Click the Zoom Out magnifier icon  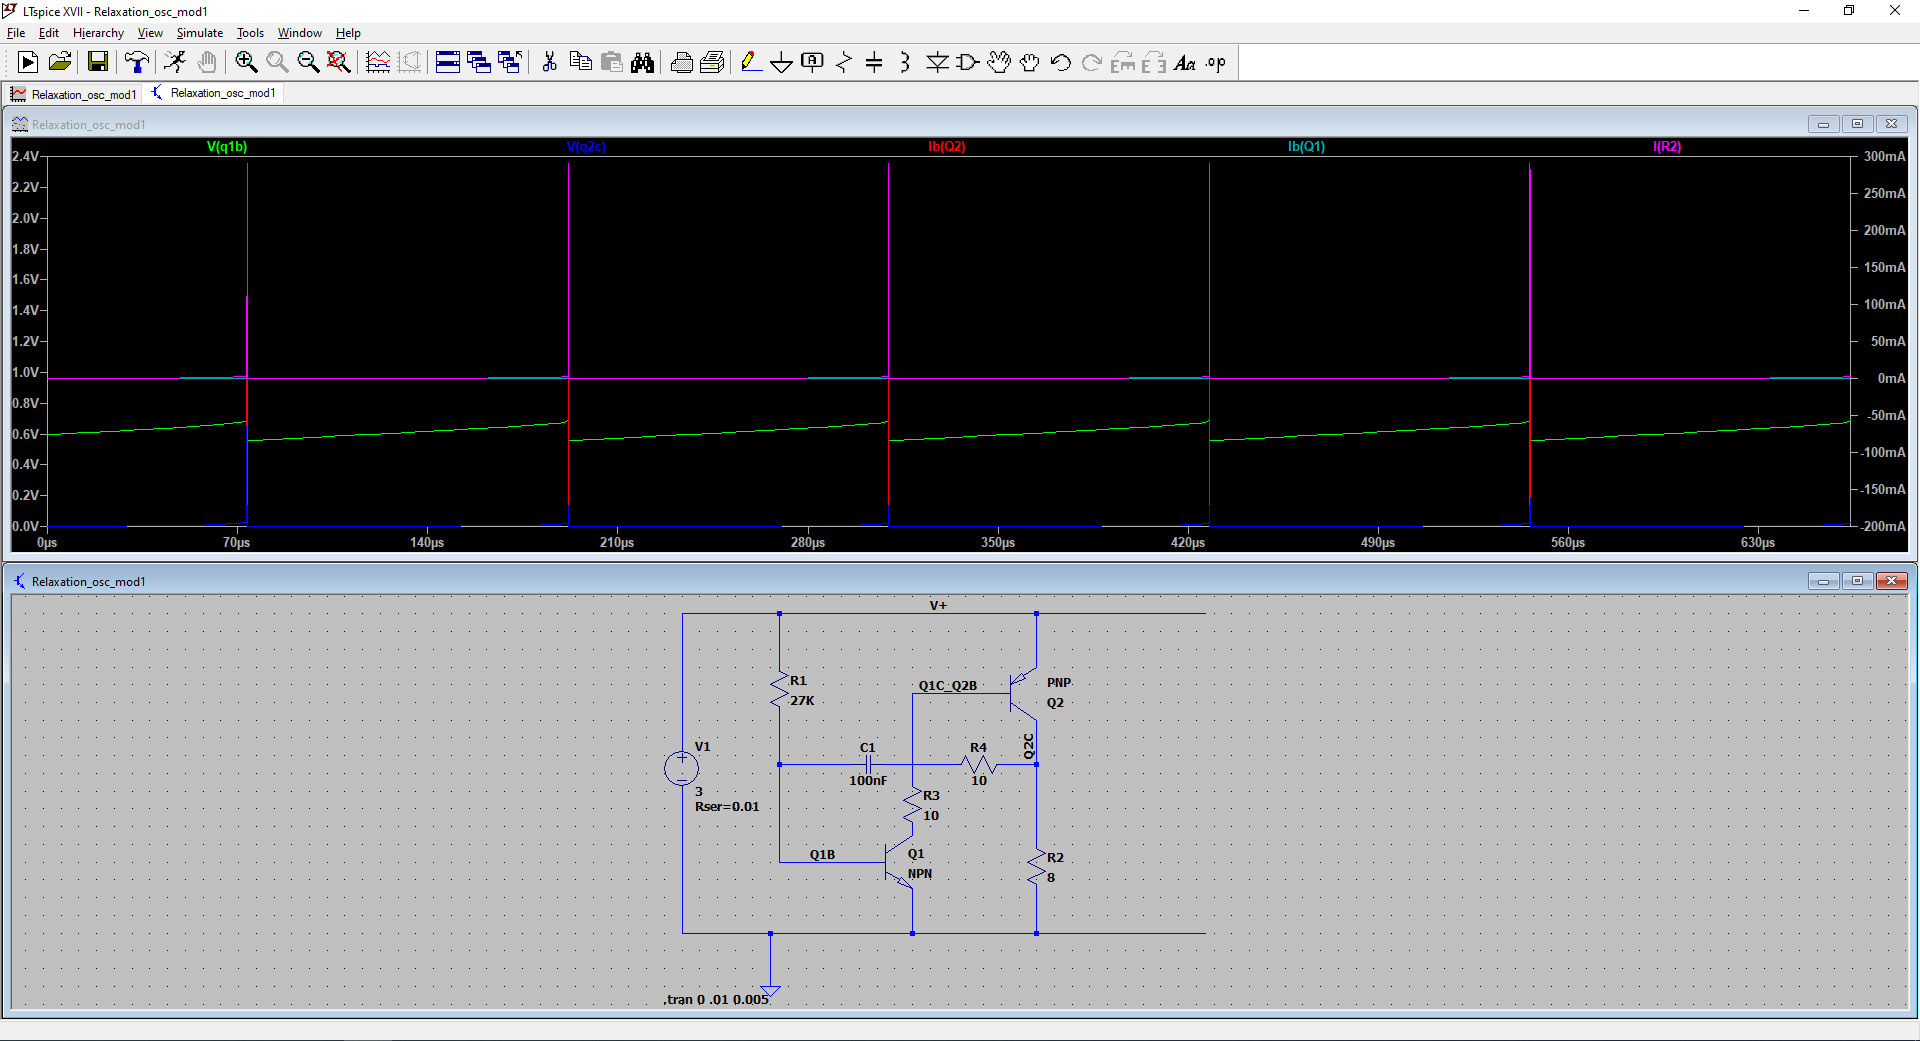[308, 62]
